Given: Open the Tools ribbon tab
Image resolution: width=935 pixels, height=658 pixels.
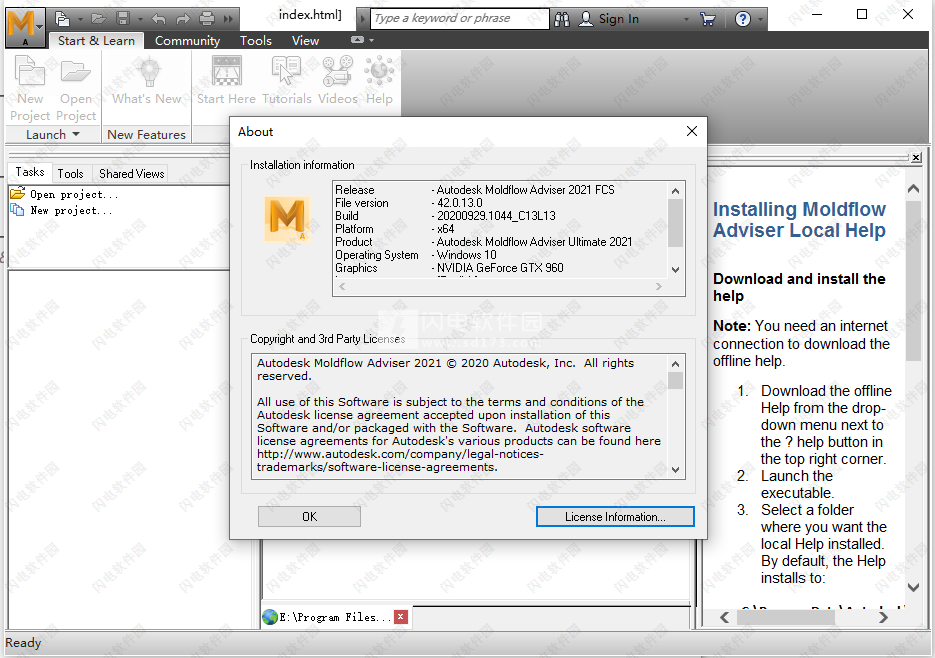Looking at the screenshot, I should tap(256, 41).
